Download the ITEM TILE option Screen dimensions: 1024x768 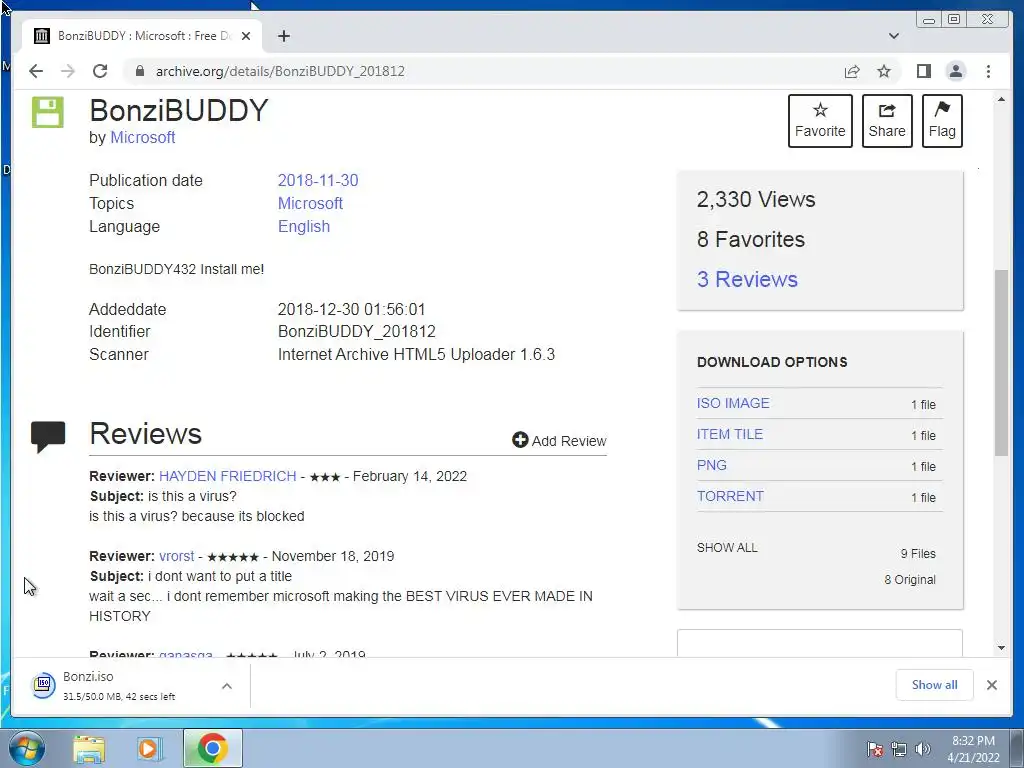point(729,434)
